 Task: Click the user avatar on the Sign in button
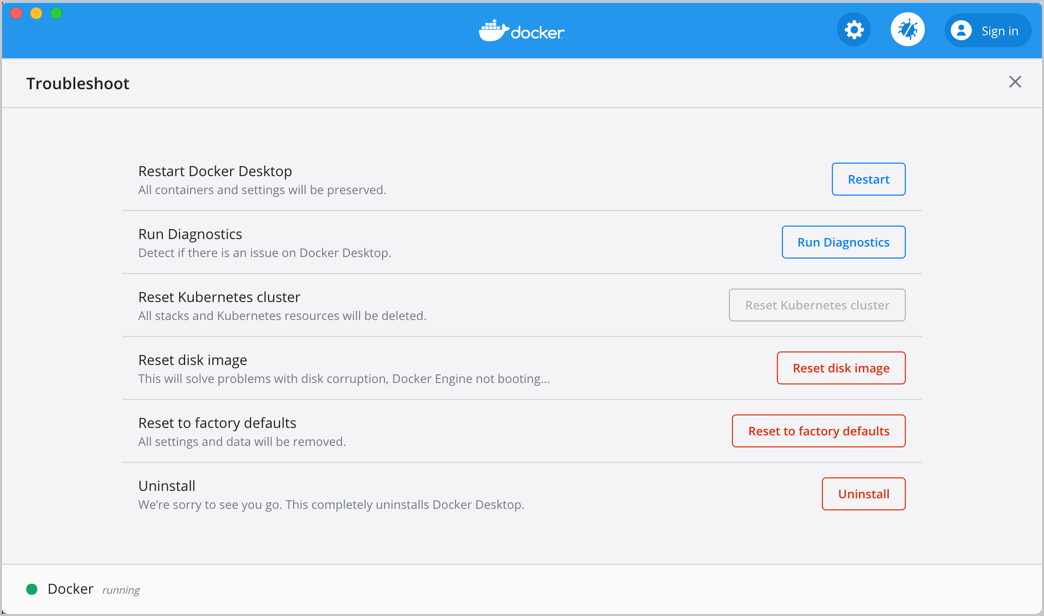[960, 30]
